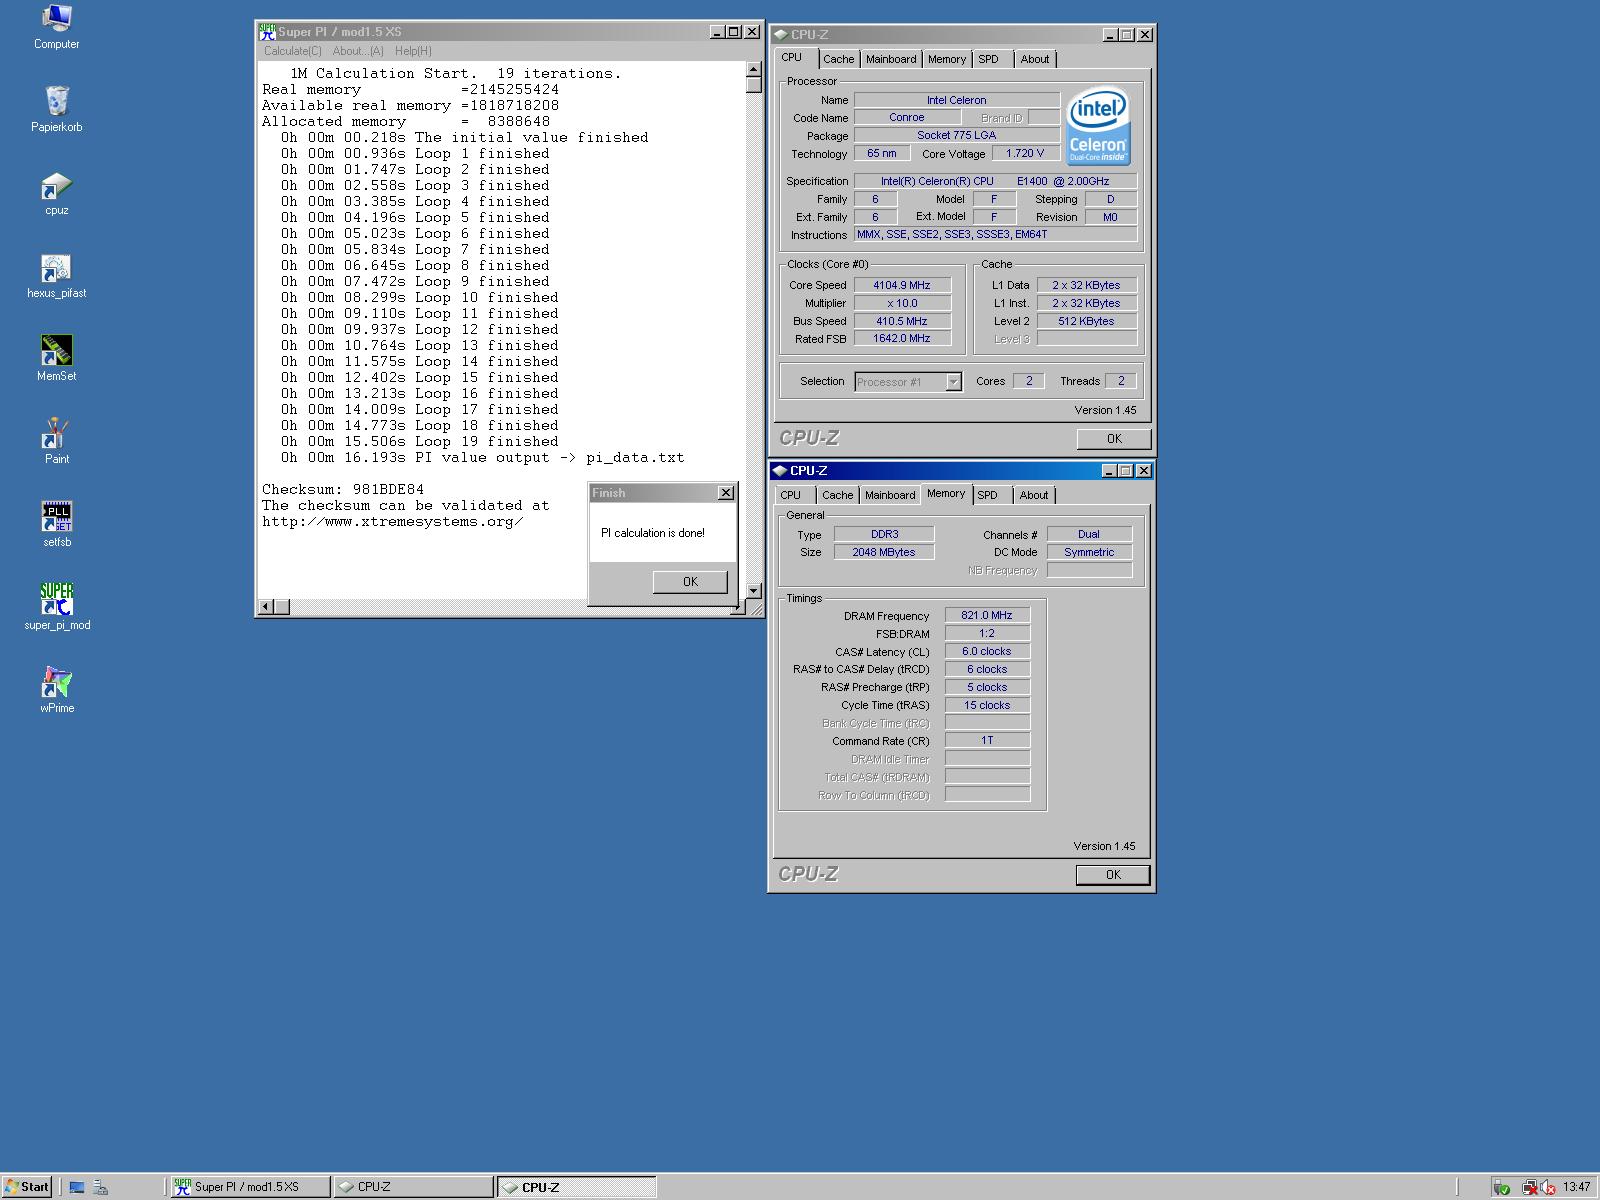
Task: Select the hexus_pifast shortcut icon
Action: click(x=56, y=276)
